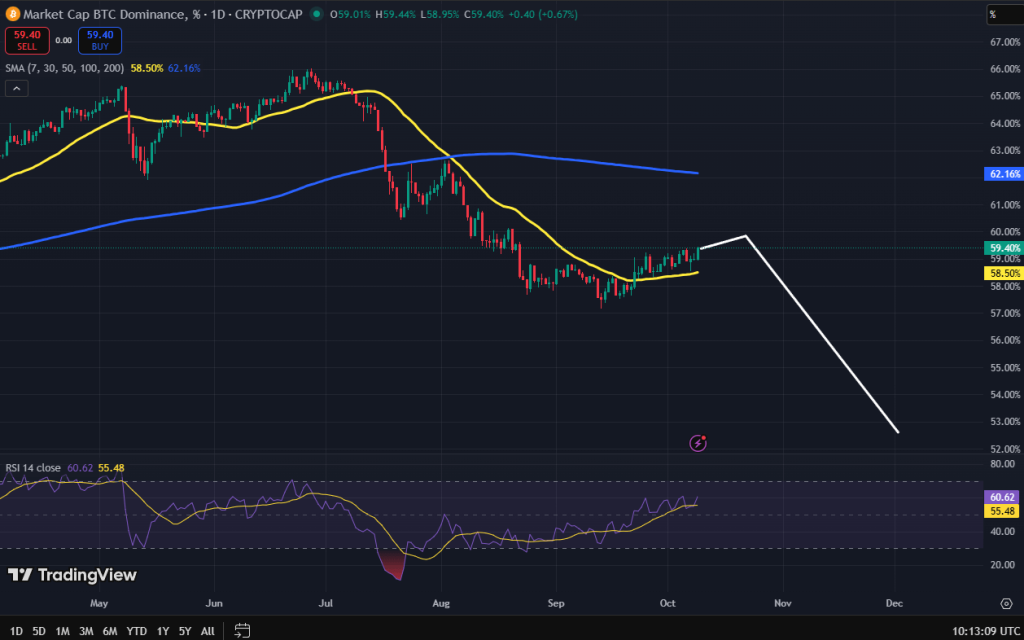Click the SMA (7, 30, 50, 100, 200) indicator legend
Viewport: 1024px width, 640px height.
tap(64, 68)
